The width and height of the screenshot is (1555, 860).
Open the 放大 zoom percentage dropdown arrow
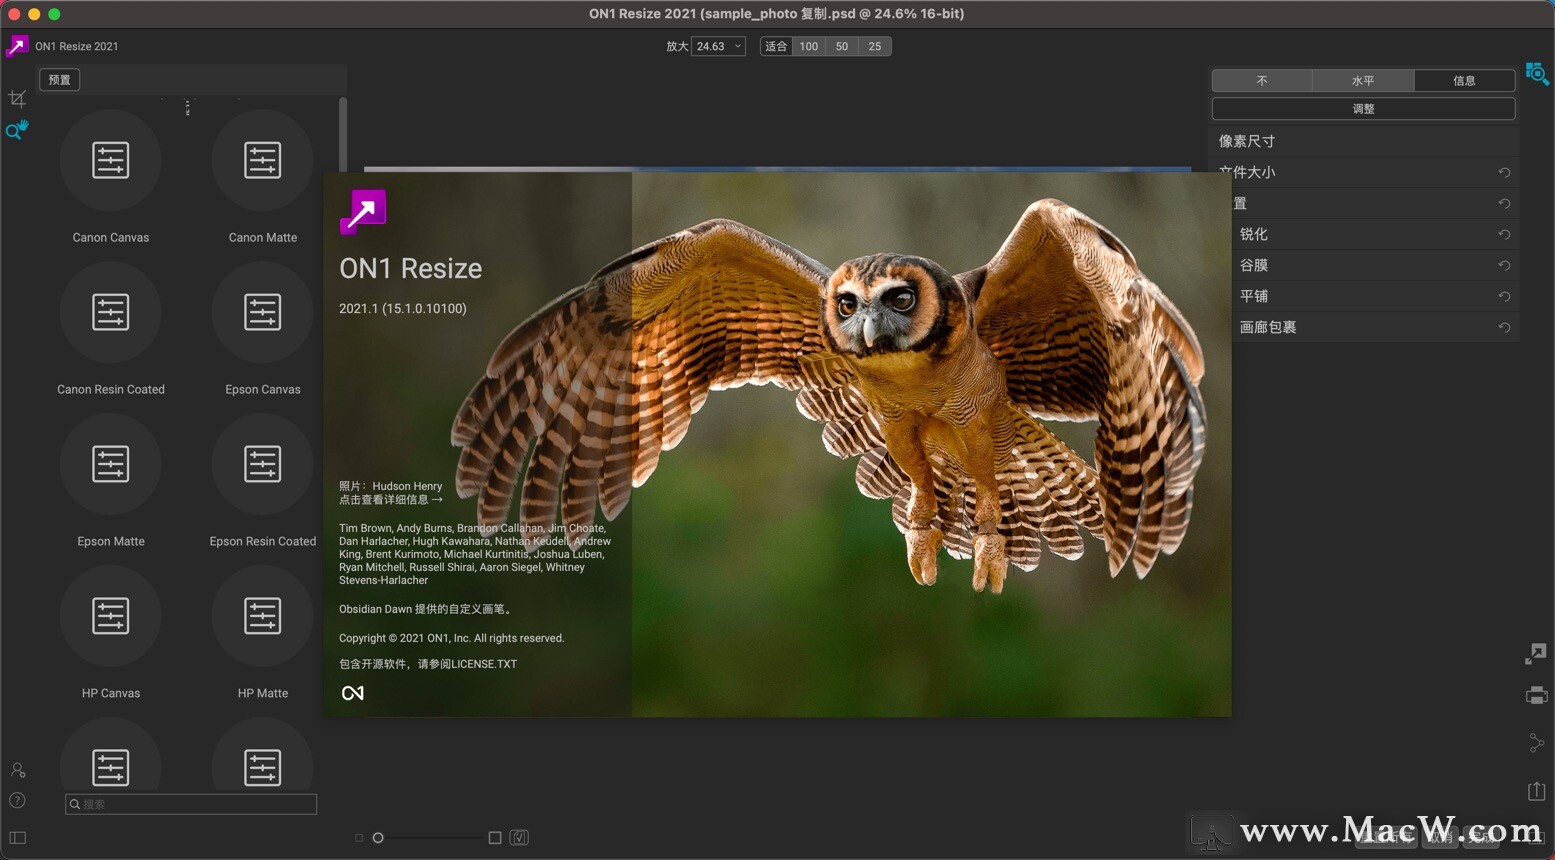pos(738,46)
